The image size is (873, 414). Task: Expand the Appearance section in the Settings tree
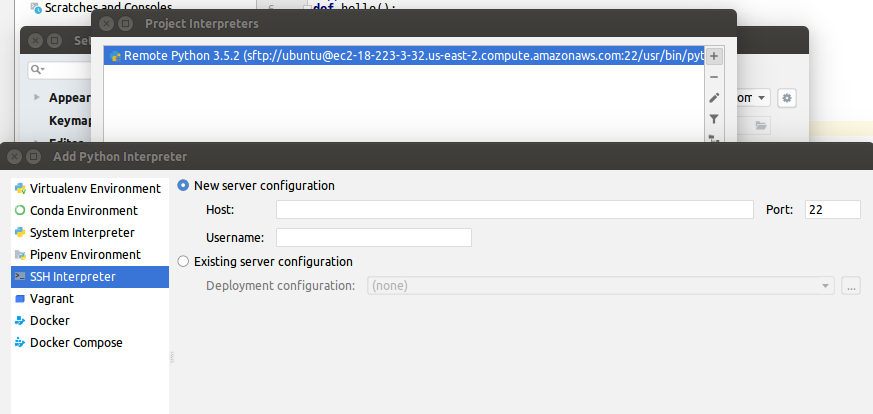coord(37,97)
